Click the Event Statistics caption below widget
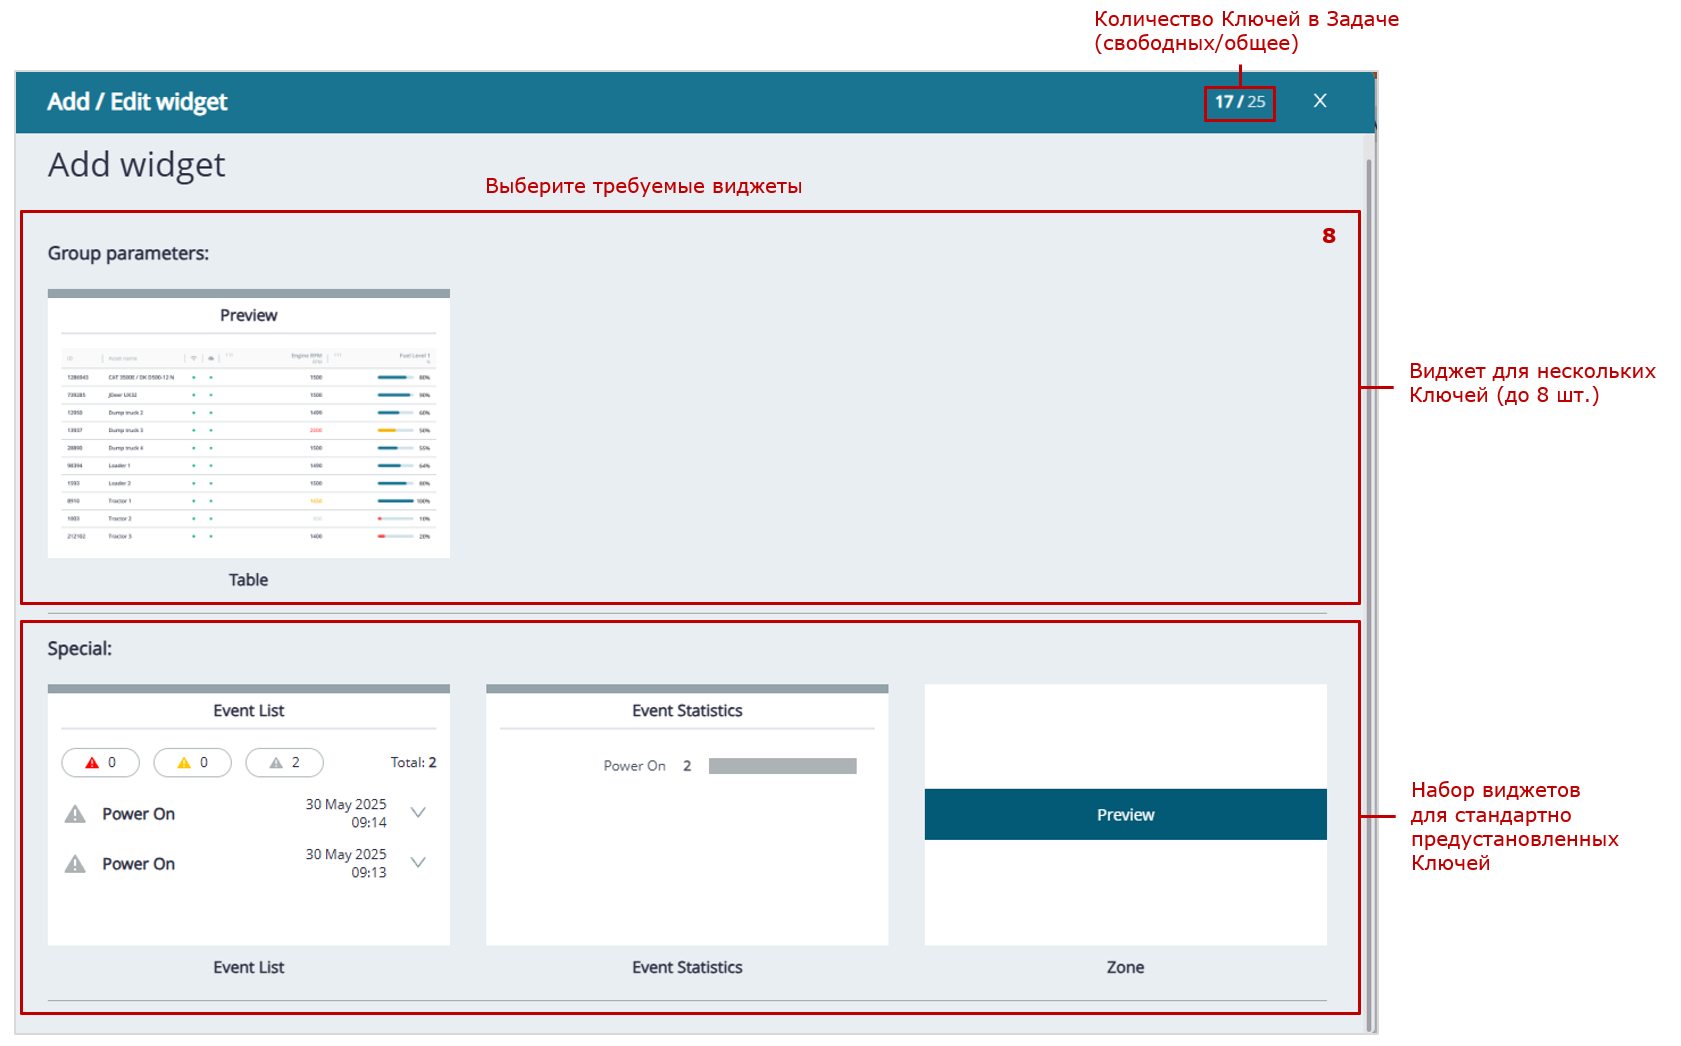 coord(687,967)
